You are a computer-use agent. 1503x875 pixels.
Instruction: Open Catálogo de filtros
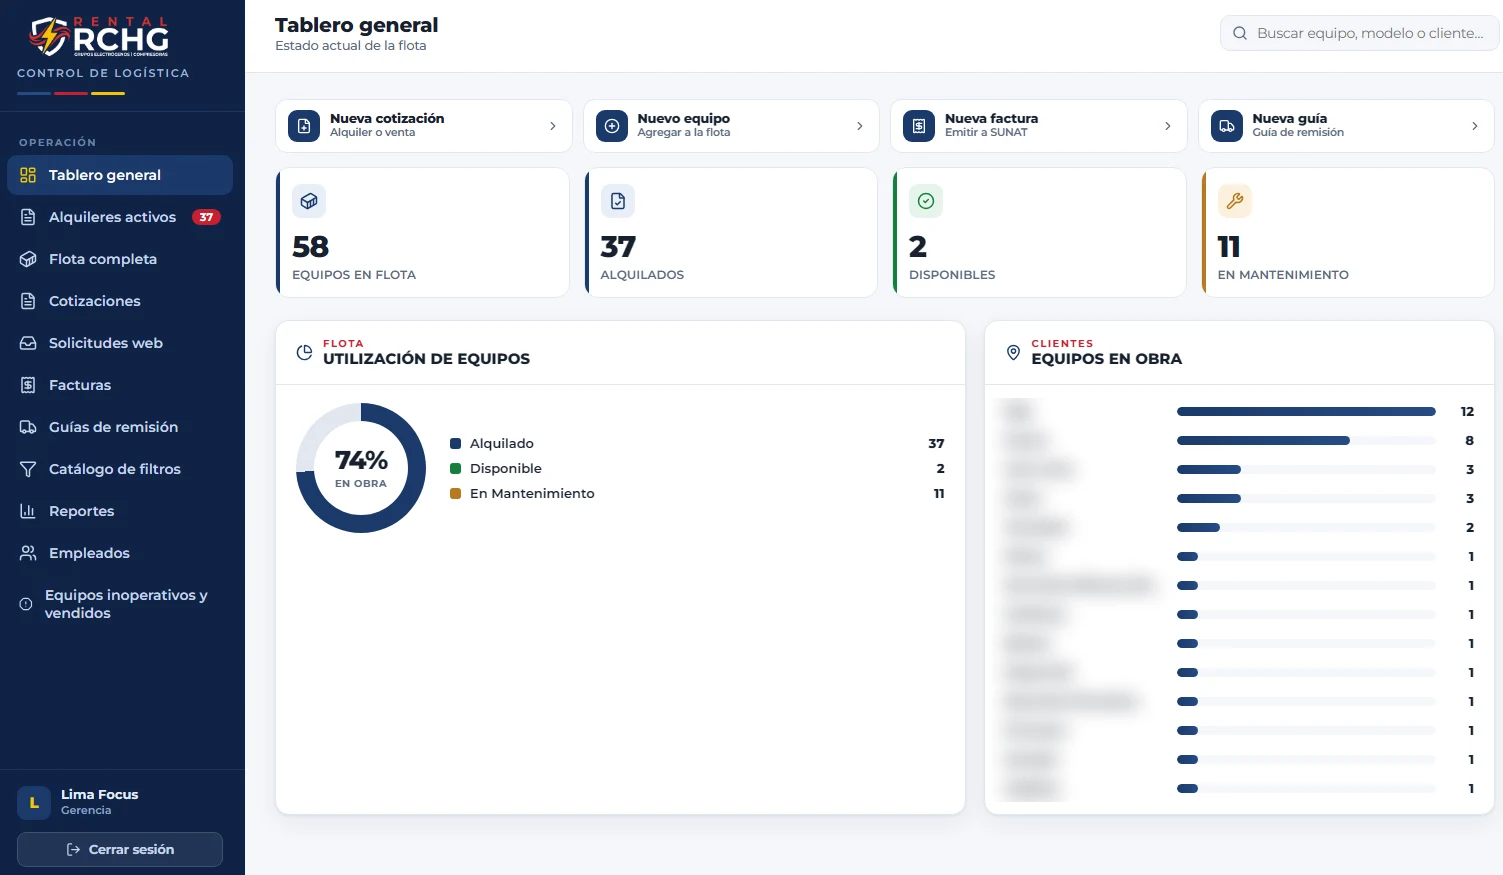coord(120,469)
